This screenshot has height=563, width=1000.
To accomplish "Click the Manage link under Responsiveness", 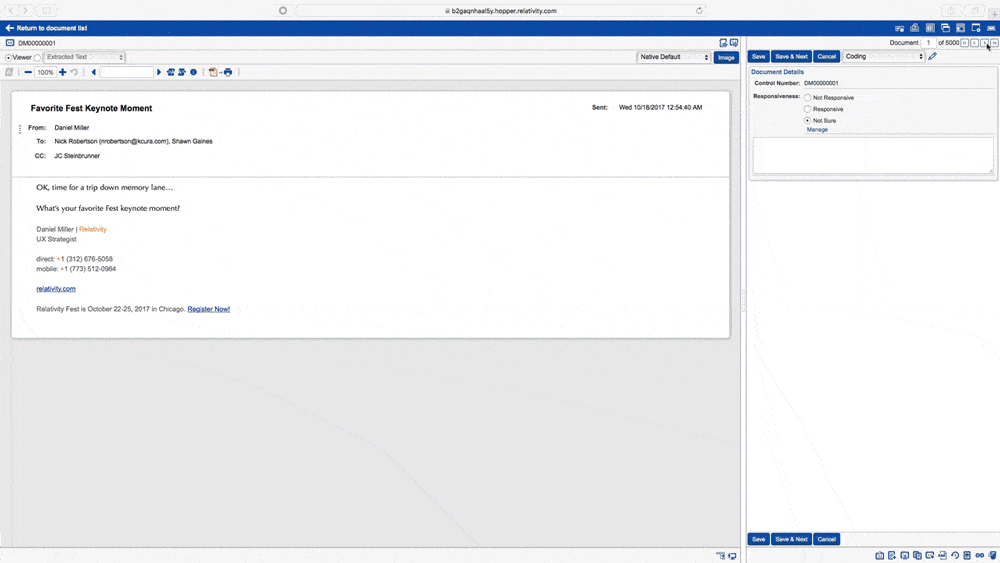I will coord(817,130).
